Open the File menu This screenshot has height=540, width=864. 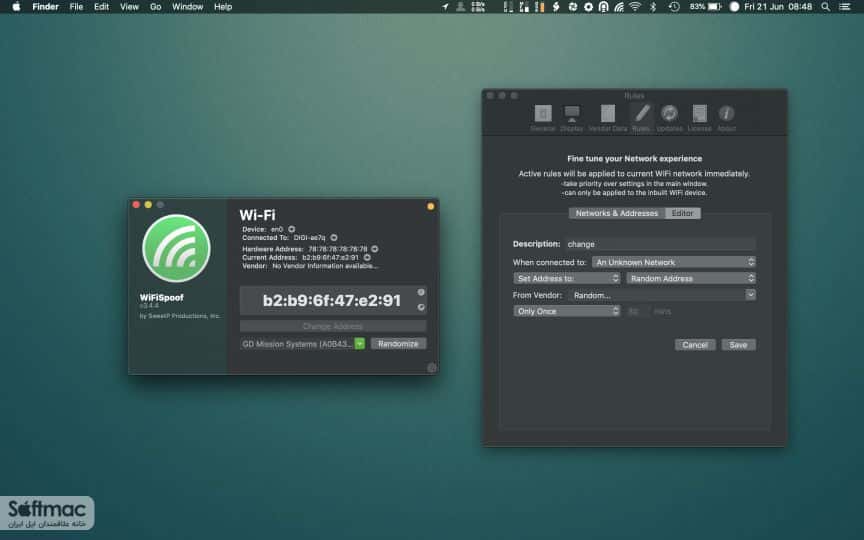pyautogui.click(x=76, y=7)
